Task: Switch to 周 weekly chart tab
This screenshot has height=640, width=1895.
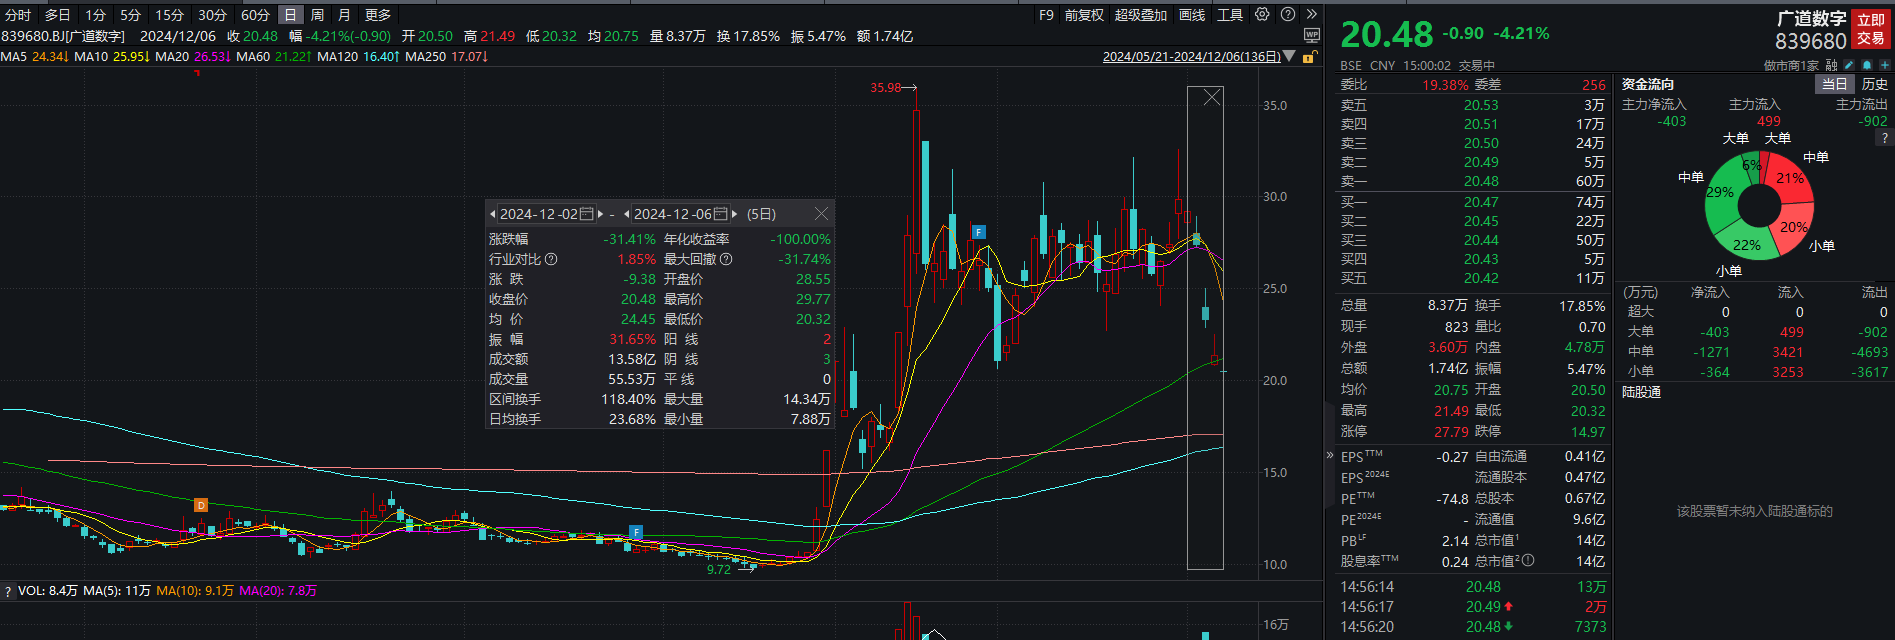Action: tap(317, 15)
